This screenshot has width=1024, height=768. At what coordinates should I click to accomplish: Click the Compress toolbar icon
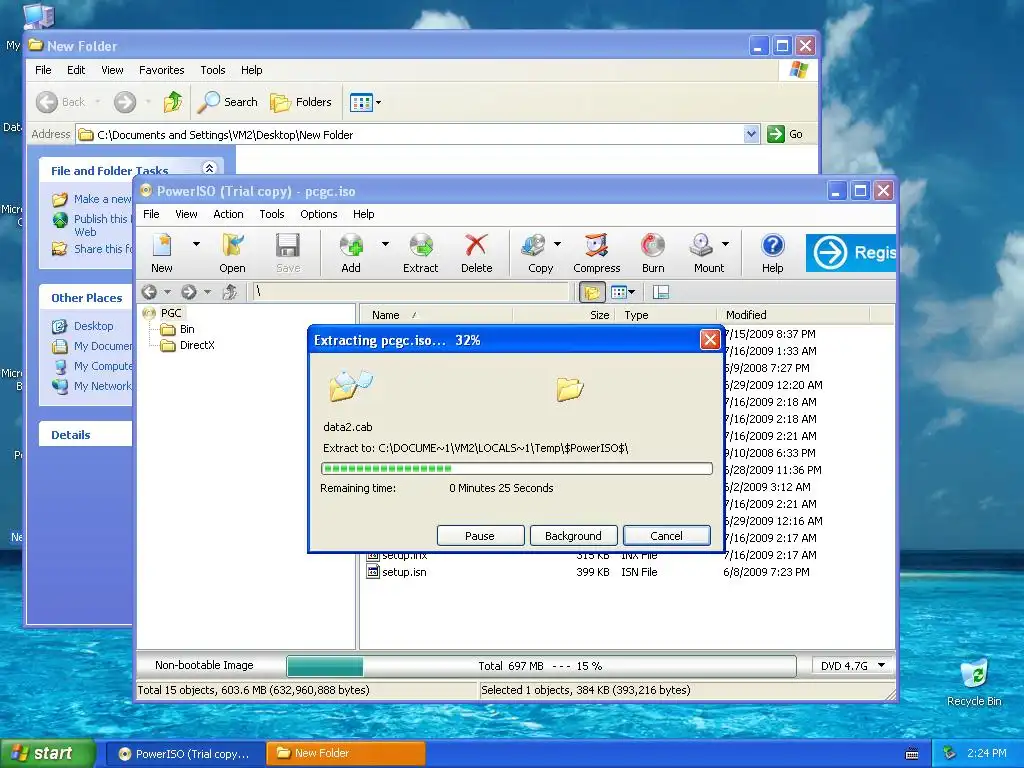tap(596, 246)
